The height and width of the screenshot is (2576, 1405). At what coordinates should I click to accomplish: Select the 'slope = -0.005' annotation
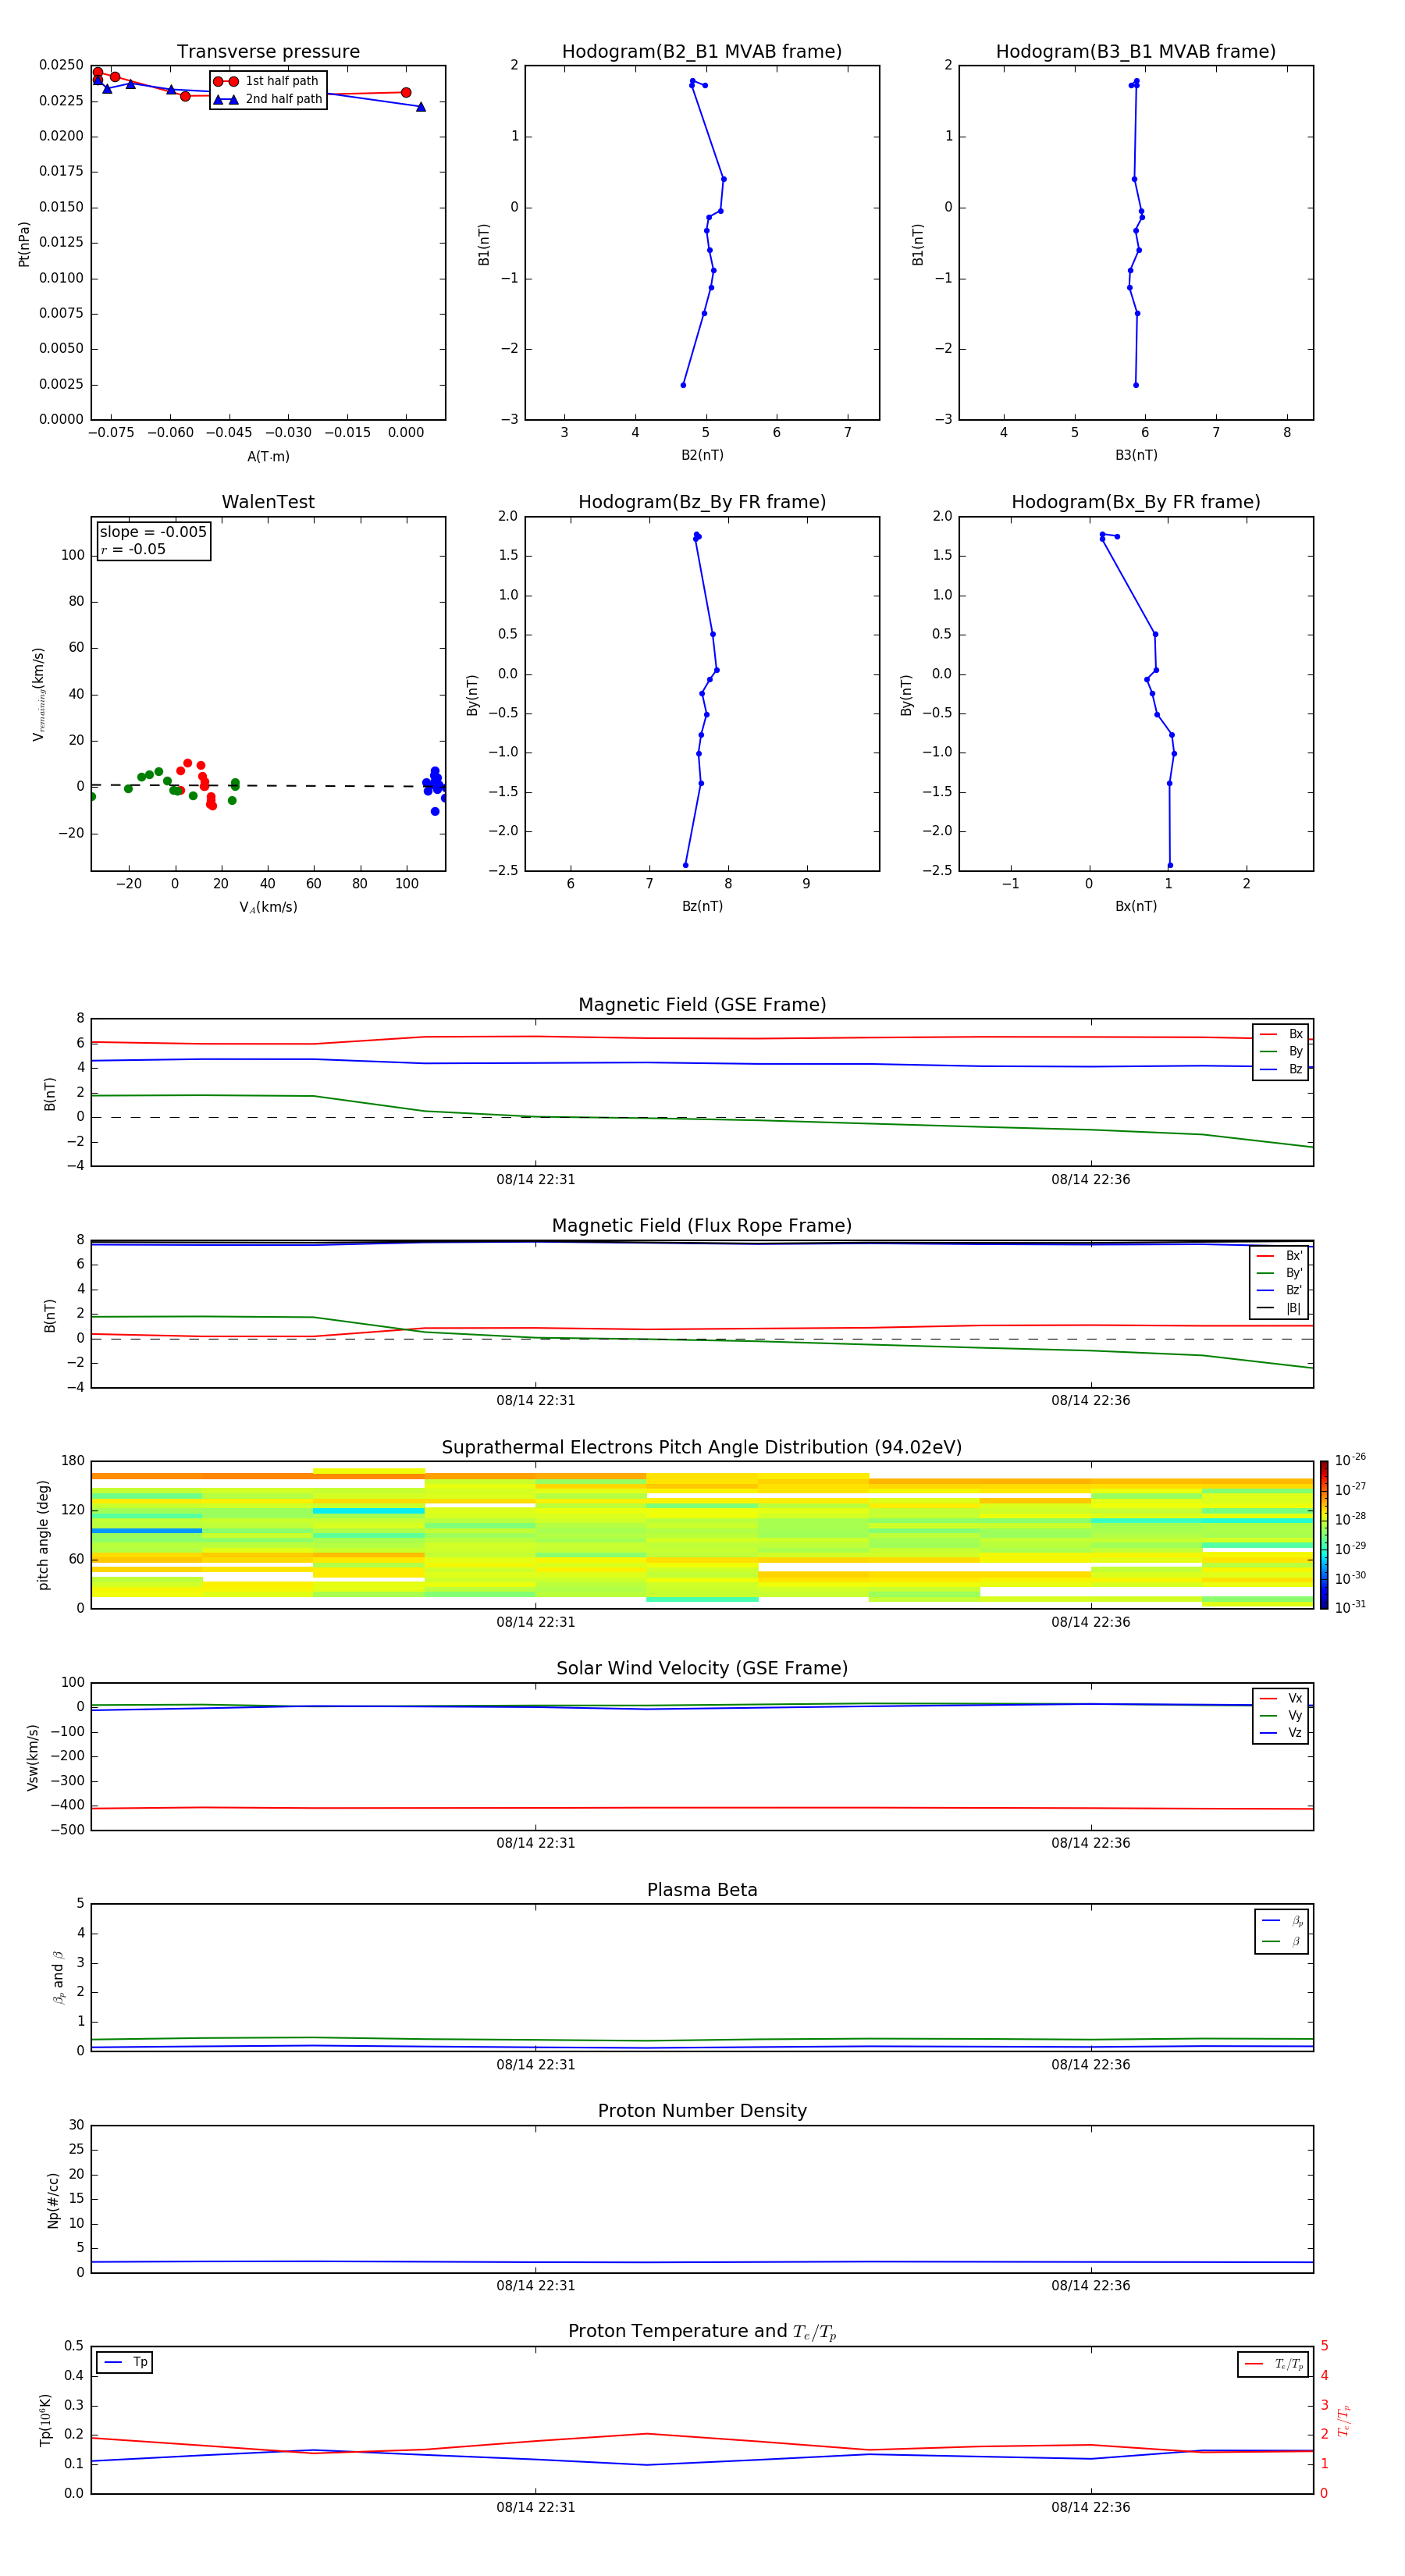pyautogui.click(x=153, y=532)
